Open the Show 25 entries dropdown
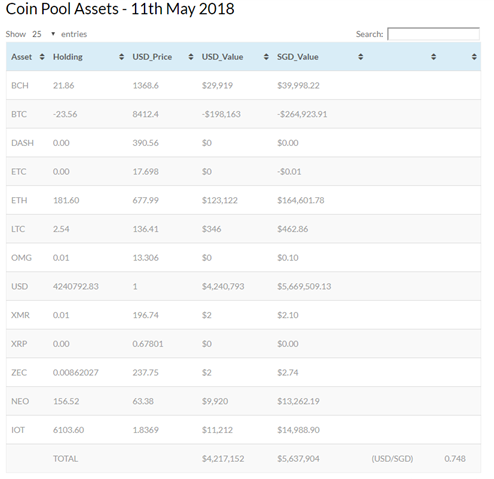Viewport: 494px width, 479px height. (x=43, y=34)
